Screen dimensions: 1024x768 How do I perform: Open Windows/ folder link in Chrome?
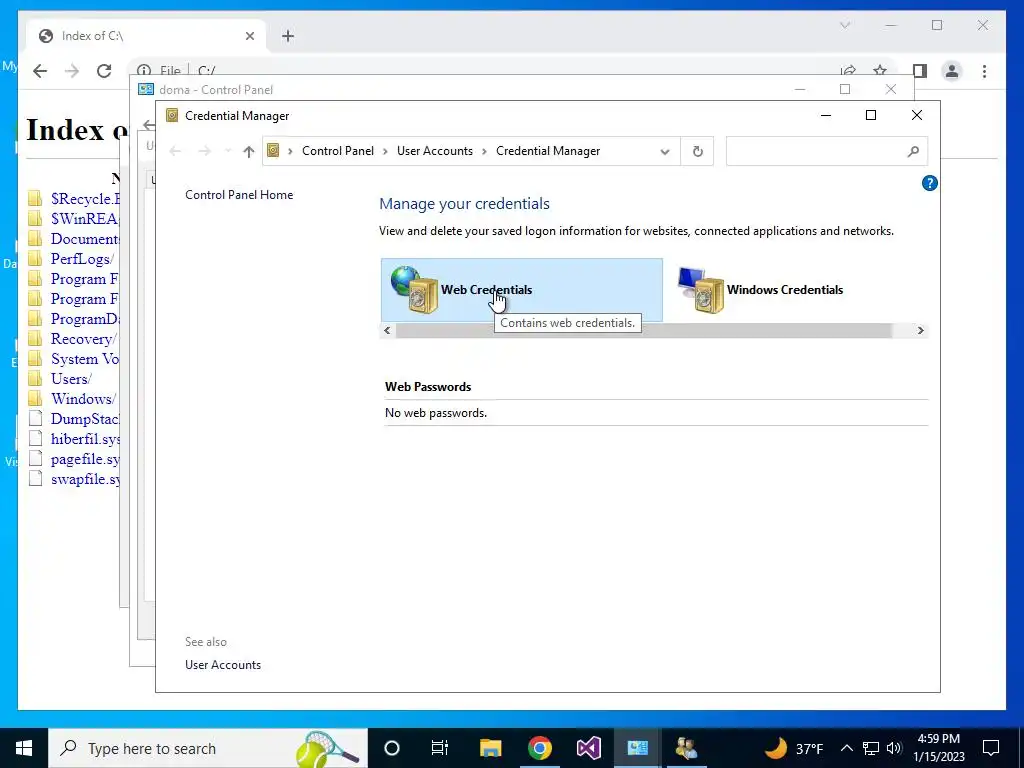(x=84, y=398)
